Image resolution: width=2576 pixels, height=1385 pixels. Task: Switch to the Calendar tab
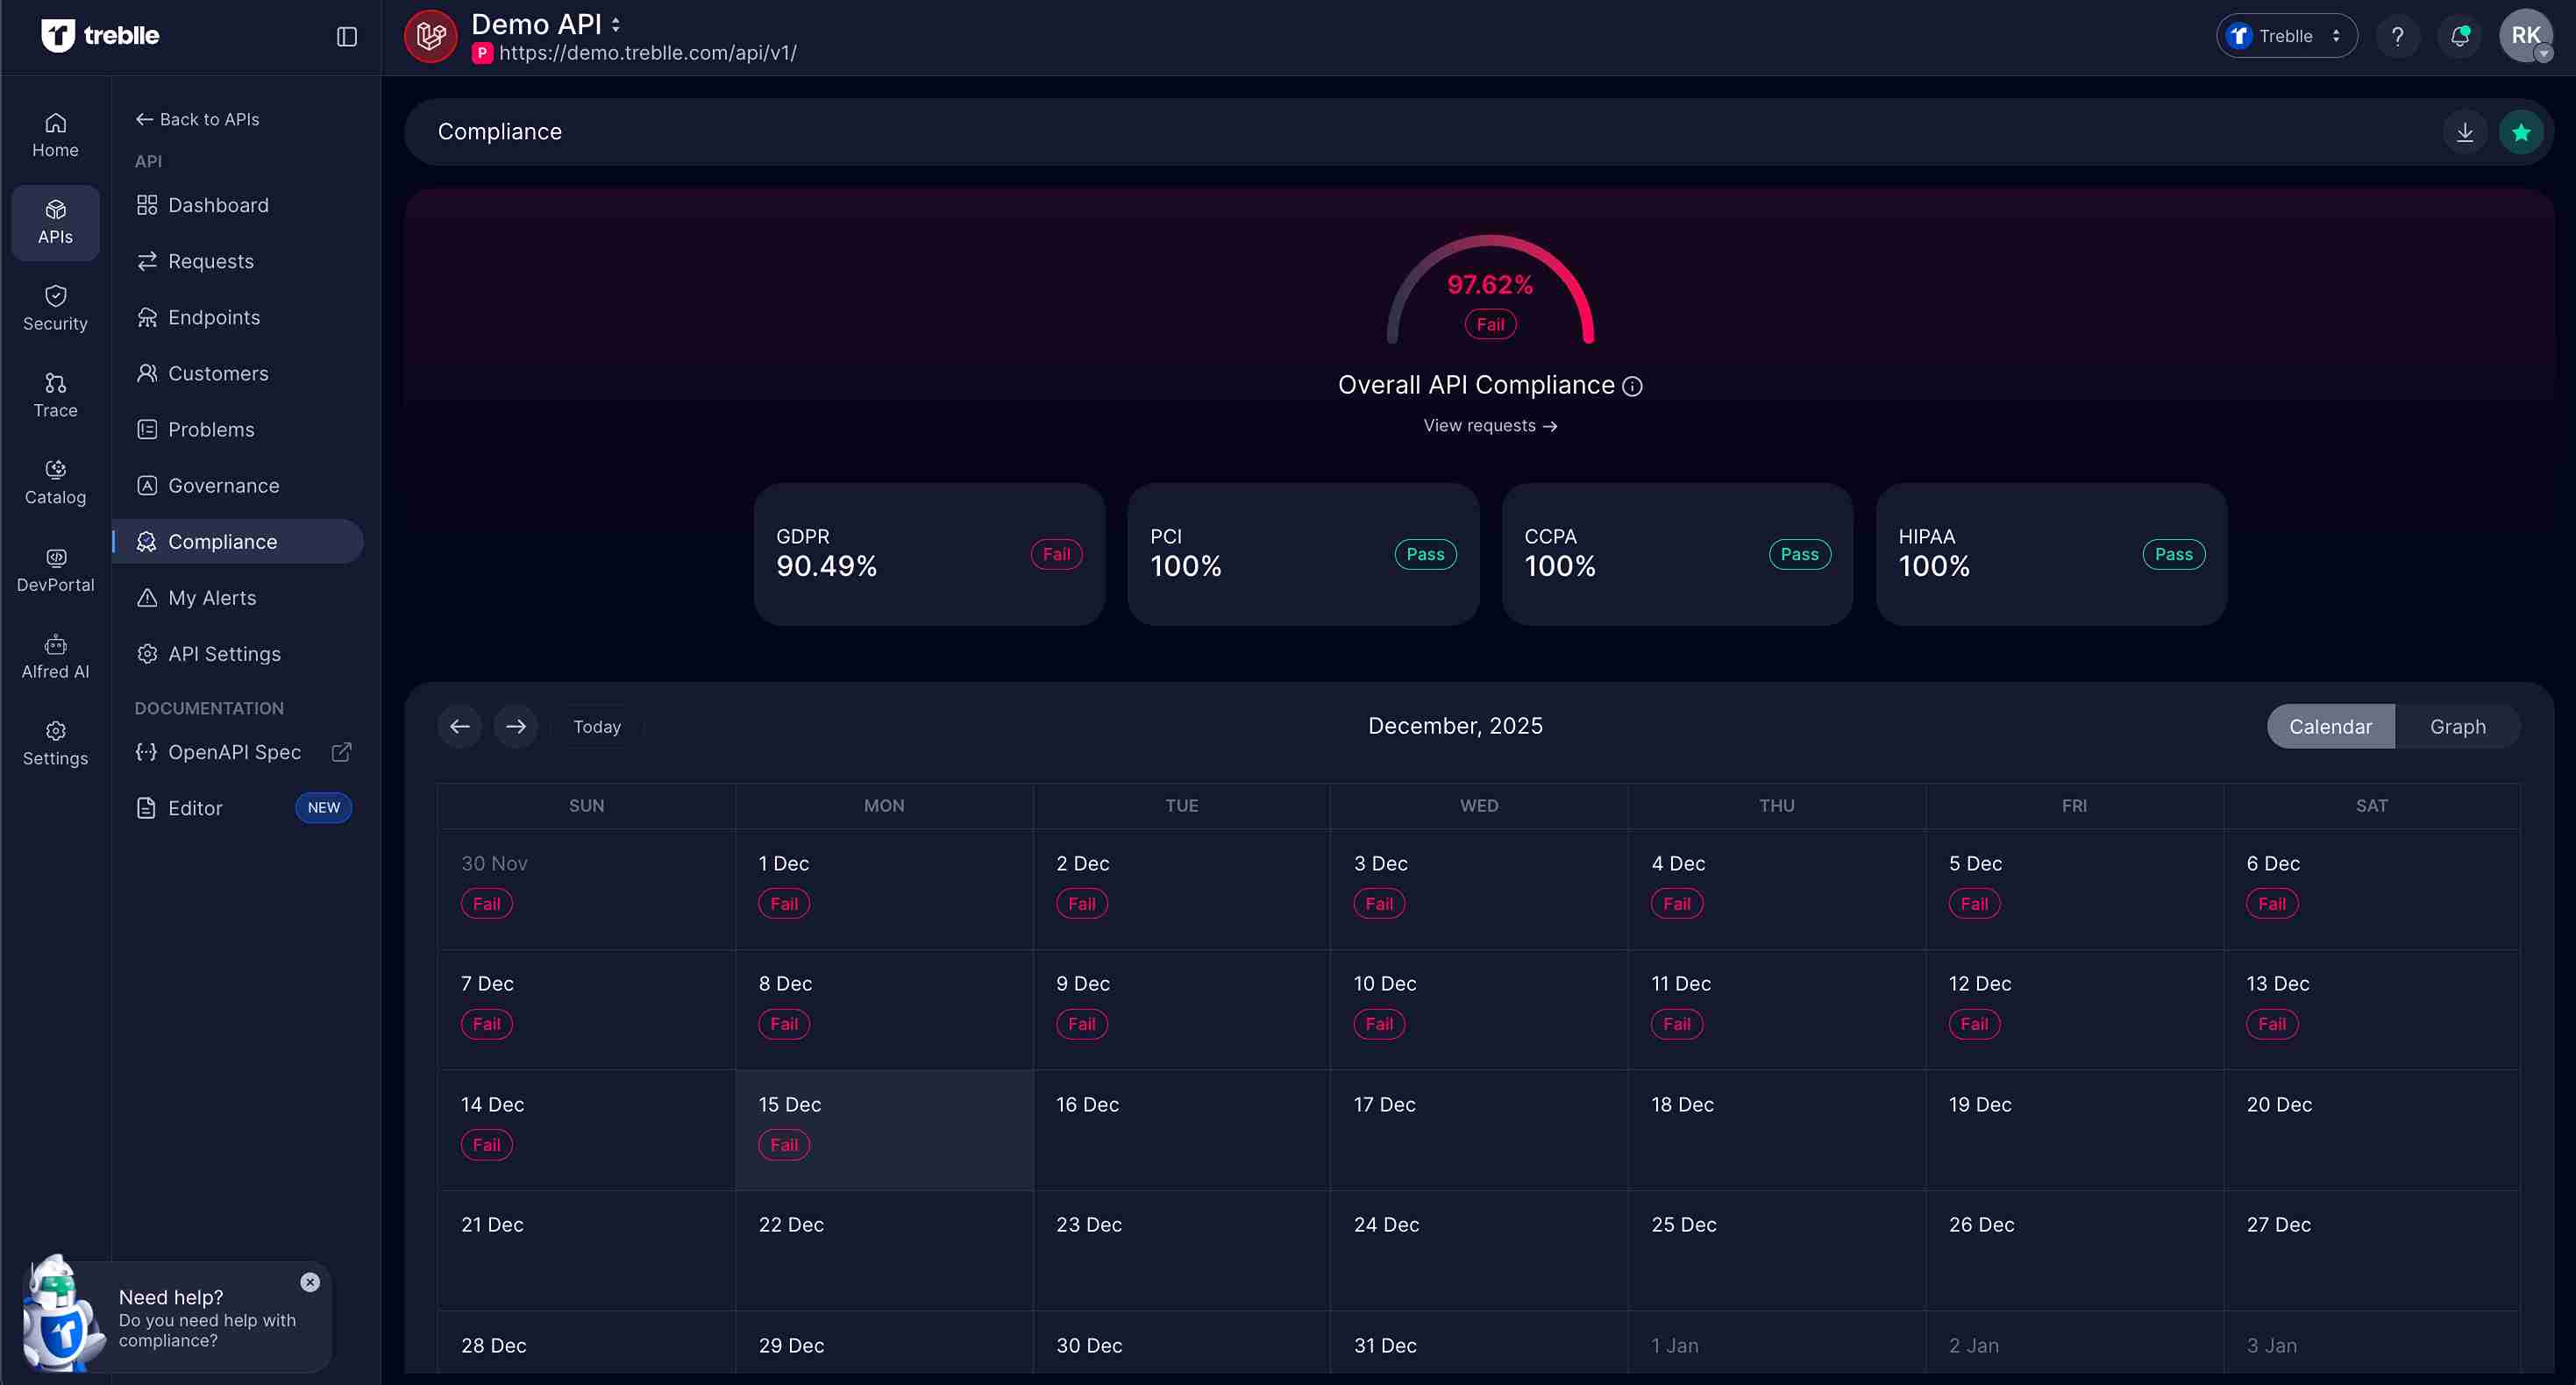(x=2330, y=726)
